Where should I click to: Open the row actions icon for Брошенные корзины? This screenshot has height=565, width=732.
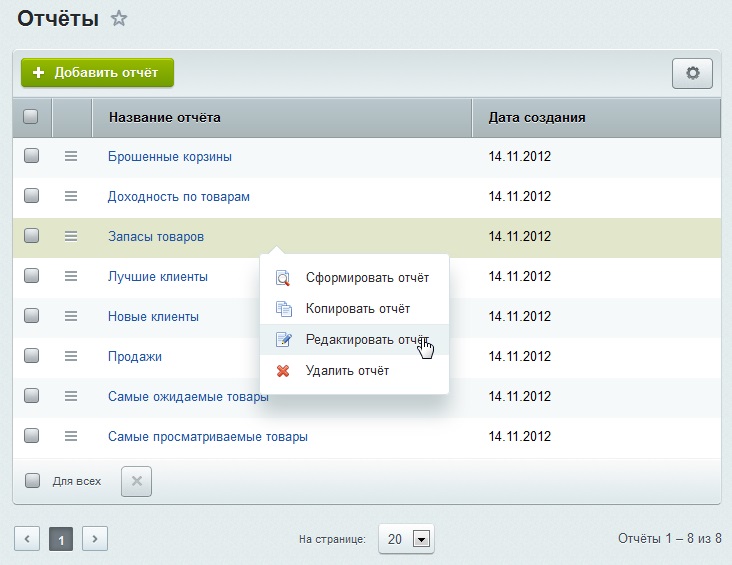click(x=71, y=156)
